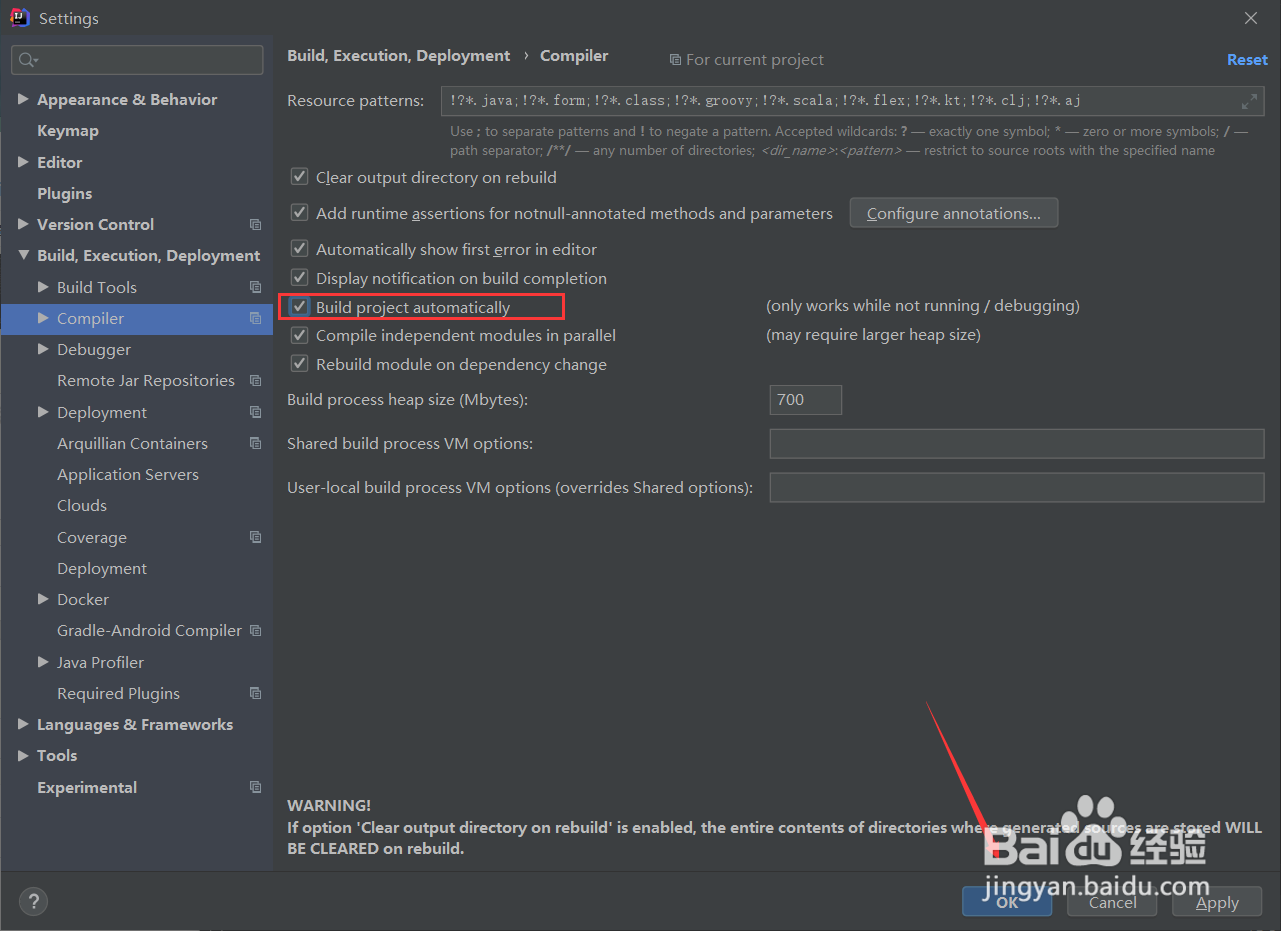
Task: Click project-level icon beside Experimental
Action: coord(255,787)
